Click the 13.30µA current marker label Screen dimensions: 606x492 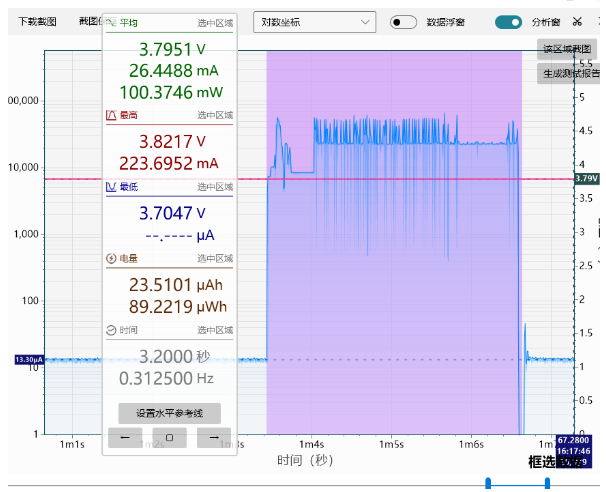(29, 360)
